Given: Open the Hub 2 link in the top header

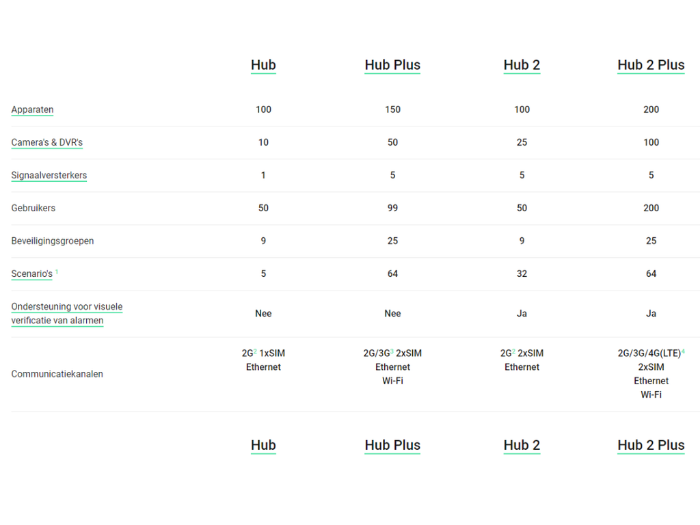Looking at the screenshot, I should [522, 65].
